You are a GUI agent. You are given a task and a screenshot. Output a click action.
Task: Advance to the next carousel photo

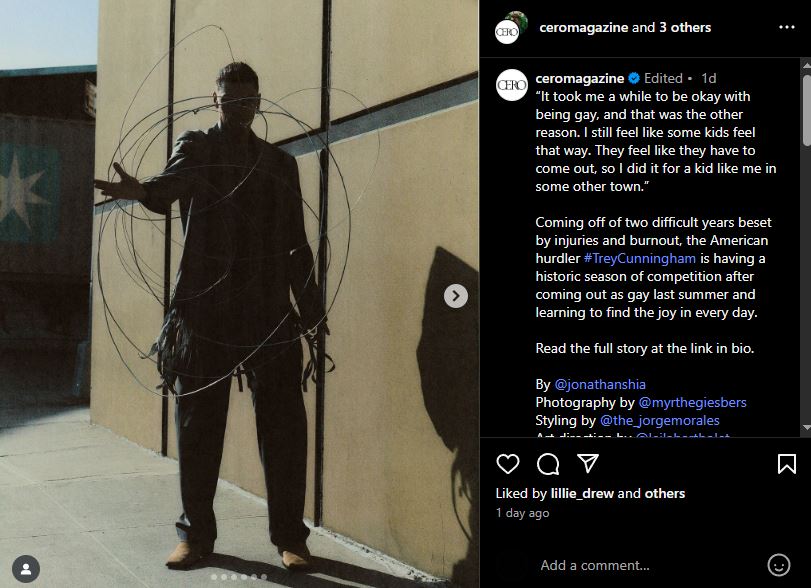(x=456, y=296)
